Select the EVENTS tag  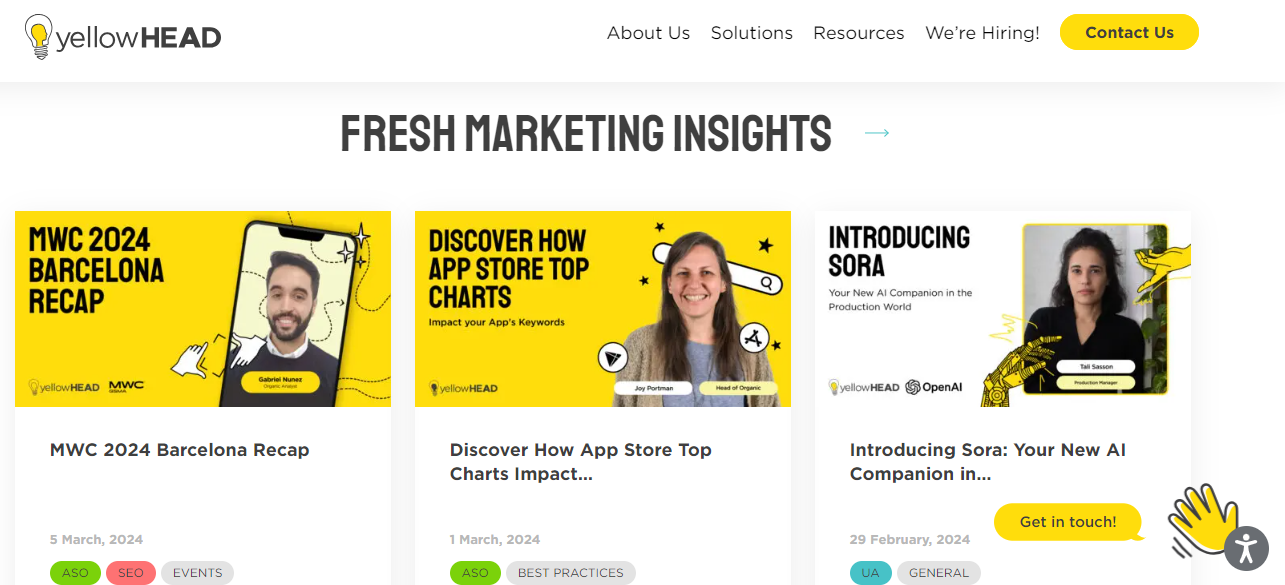[x=197, y=573]
